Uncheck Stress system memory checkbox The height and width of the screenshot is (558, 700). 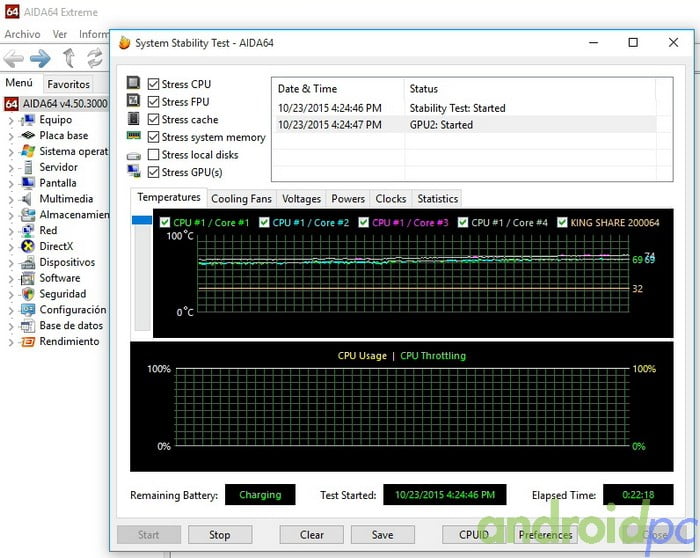tap(153, 137)
